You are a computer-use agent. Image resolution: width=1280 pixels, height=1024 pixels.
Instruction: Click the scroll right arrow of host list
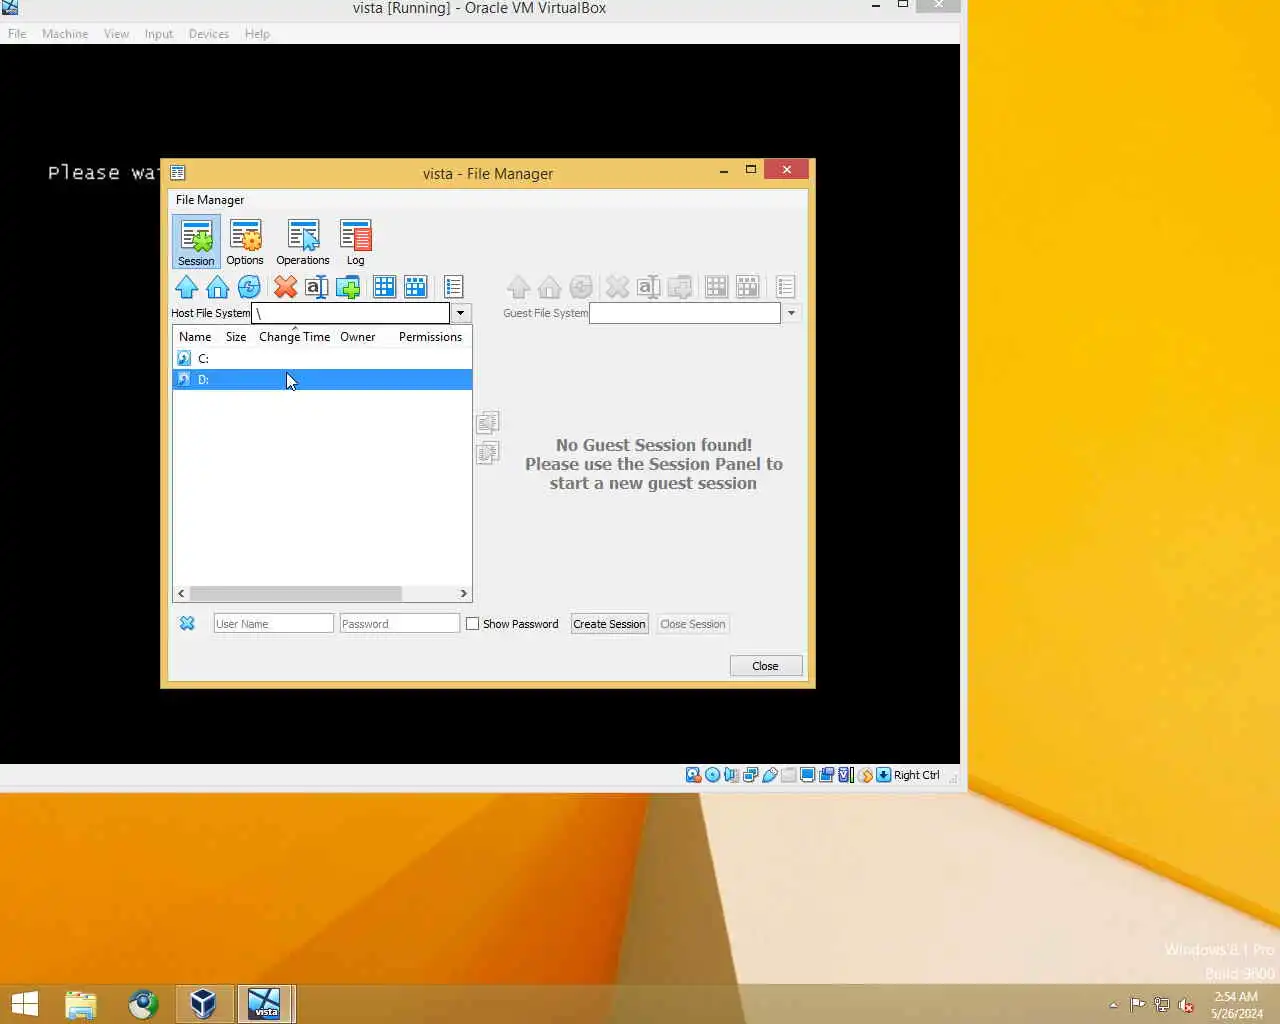coord(463,594)
